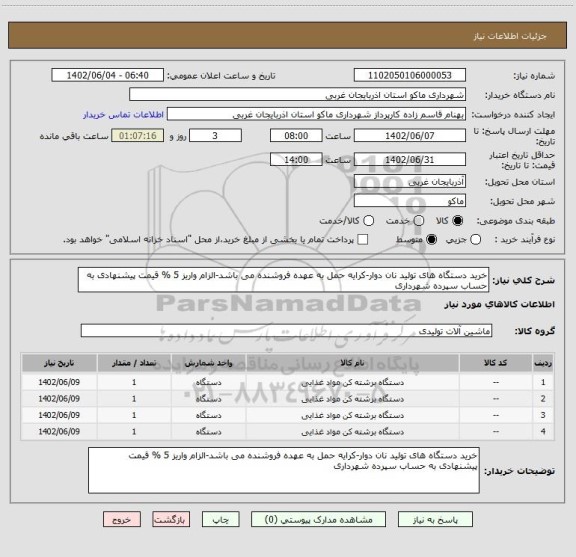Click row 3 quantity cell 1
Viewport: 576px width, 557px height.
tap(134, 415)
